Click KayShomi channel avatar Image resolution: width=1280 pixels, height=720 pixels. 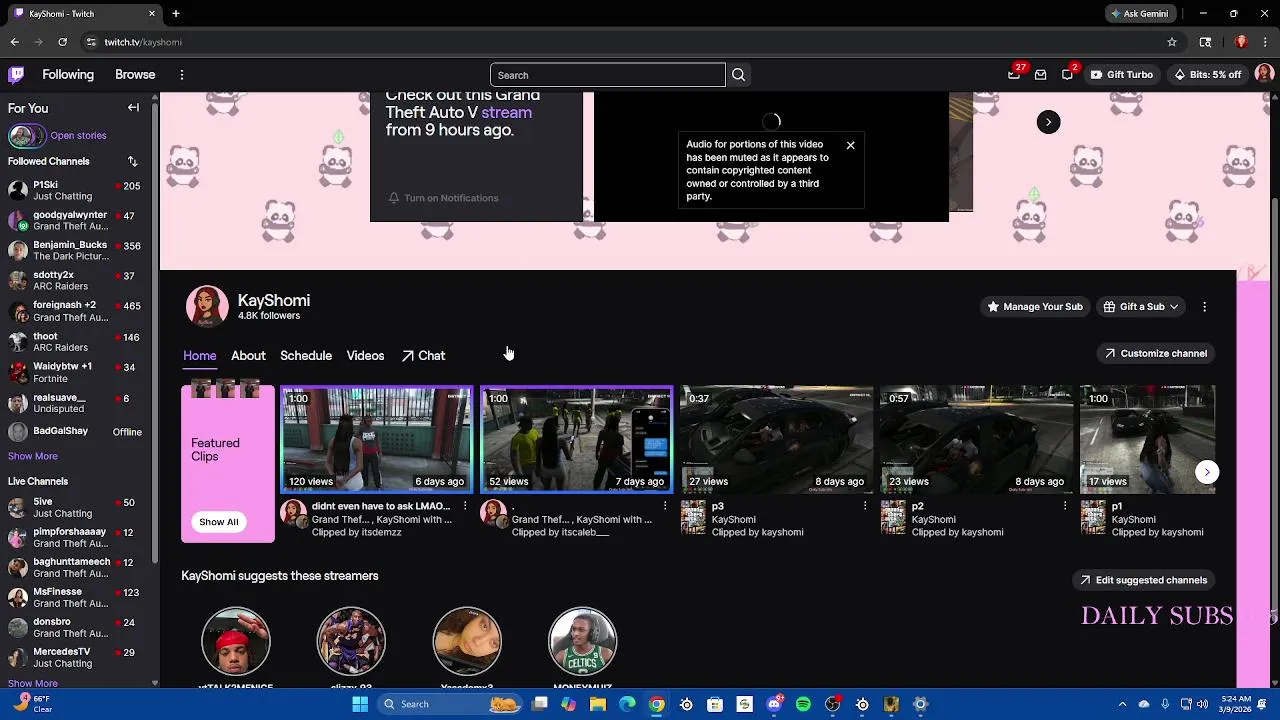click(207, 306)
